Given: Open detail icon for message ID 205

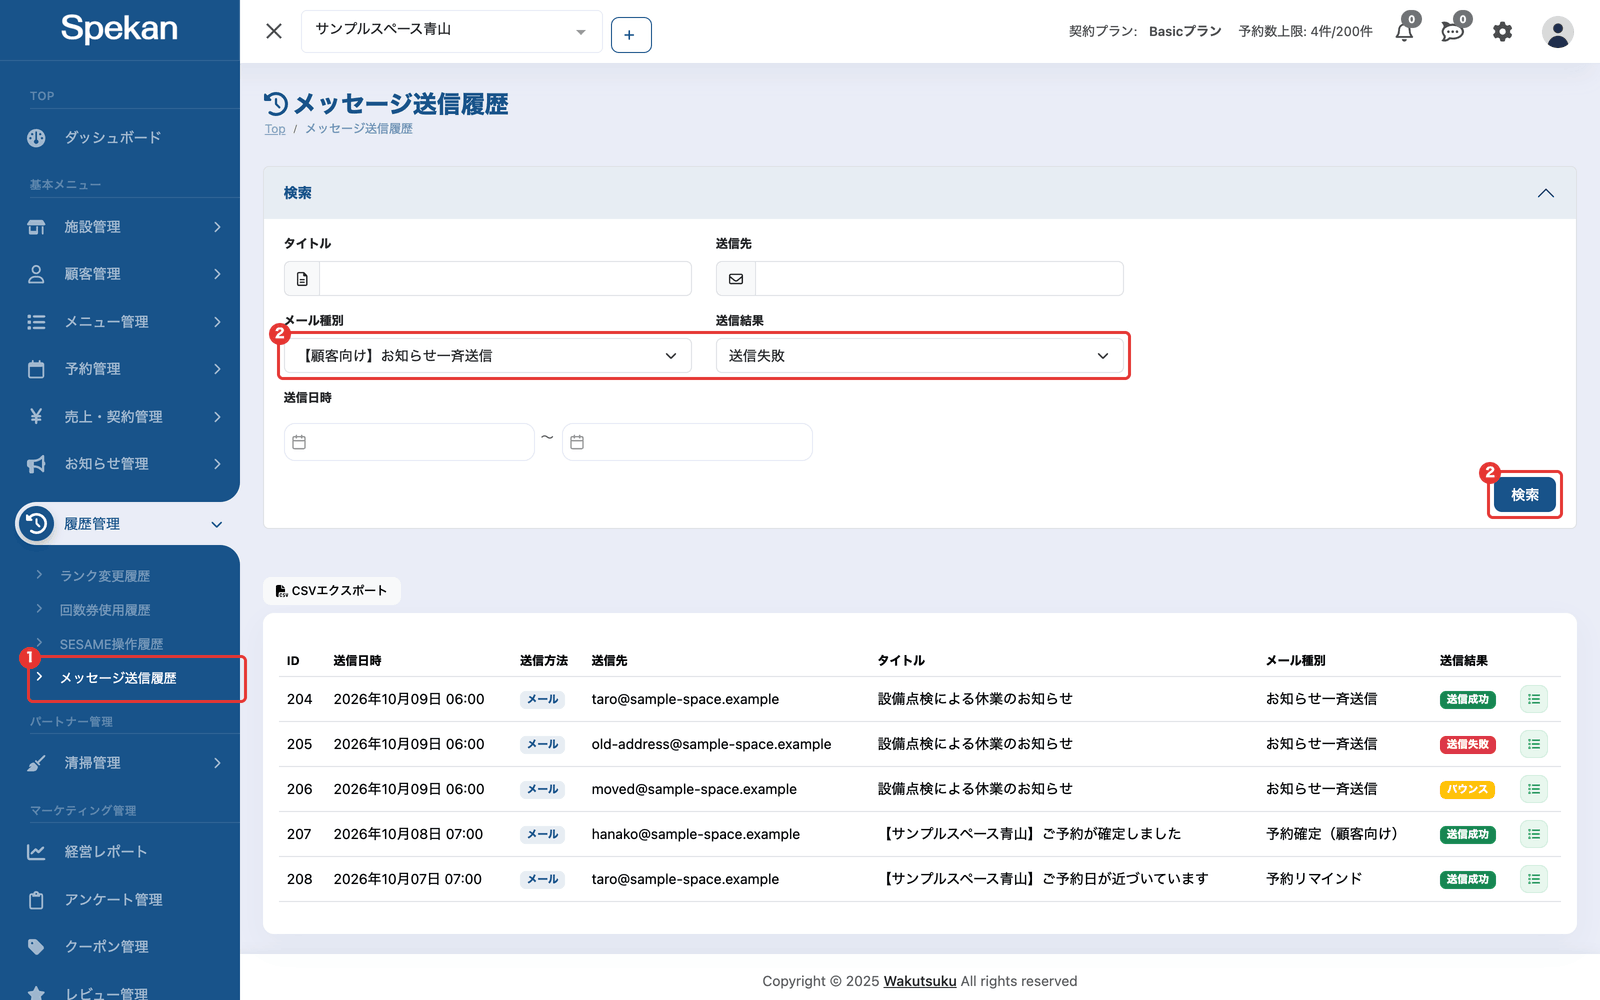Looking at the screenshot, I should click(1533, 744).
